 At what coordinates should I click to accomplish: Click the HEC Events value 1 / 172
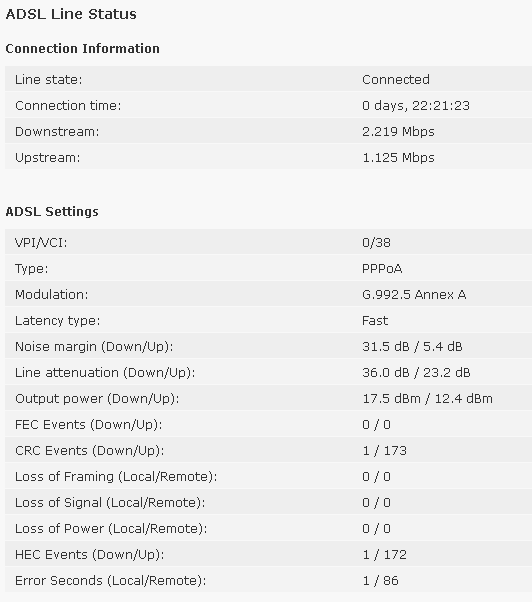coord(384,555)
